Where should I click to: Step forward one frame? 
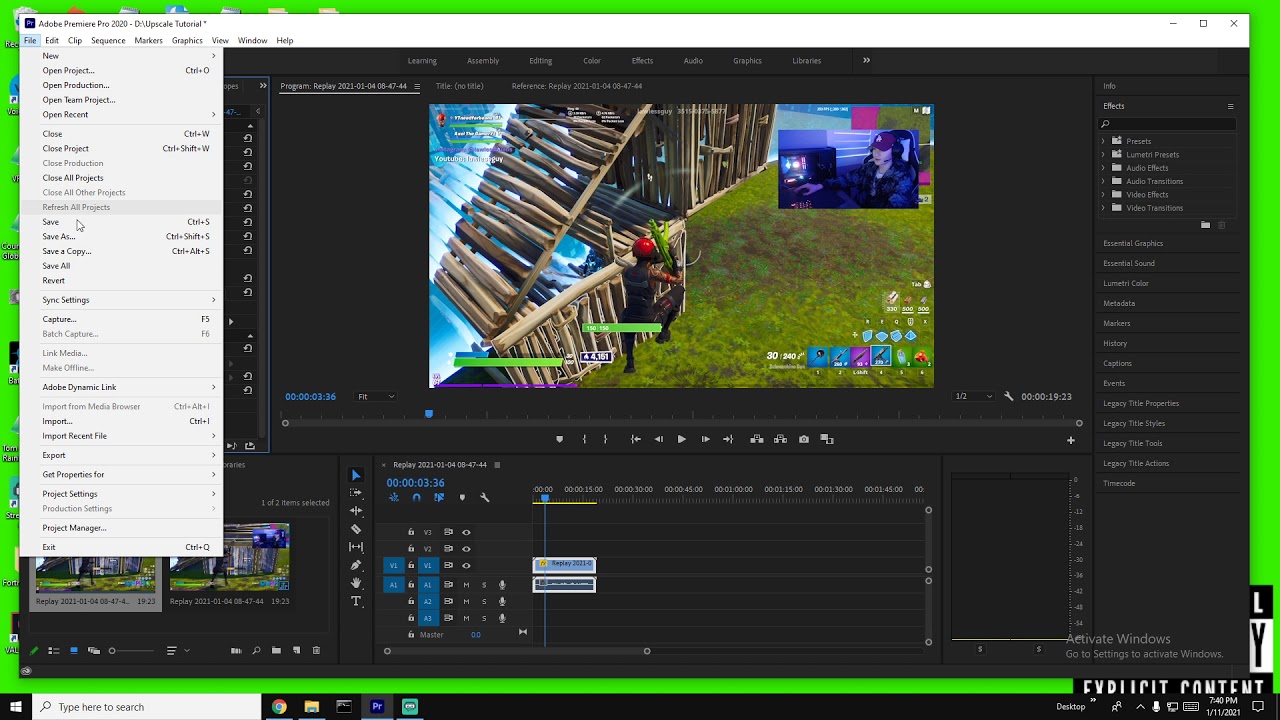point(705,439)
